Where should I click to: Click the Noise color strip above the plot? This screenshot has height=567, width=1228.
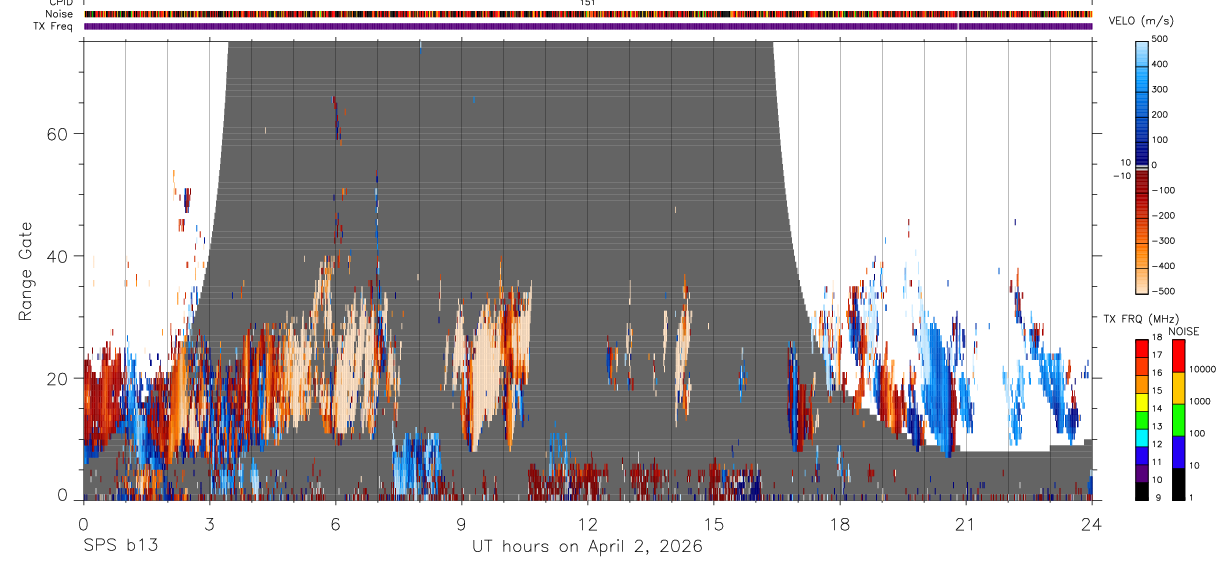(x=588, y=14)
